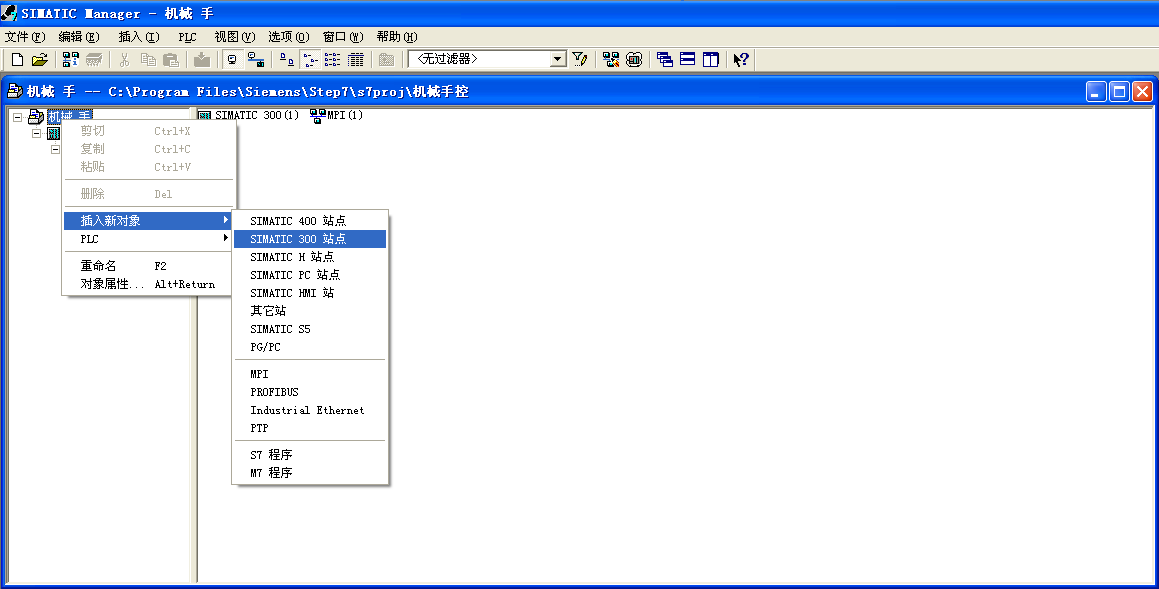Click the context Help arrow icon
The width and height of the screenshot is (1159, 589).
(741, 60)
